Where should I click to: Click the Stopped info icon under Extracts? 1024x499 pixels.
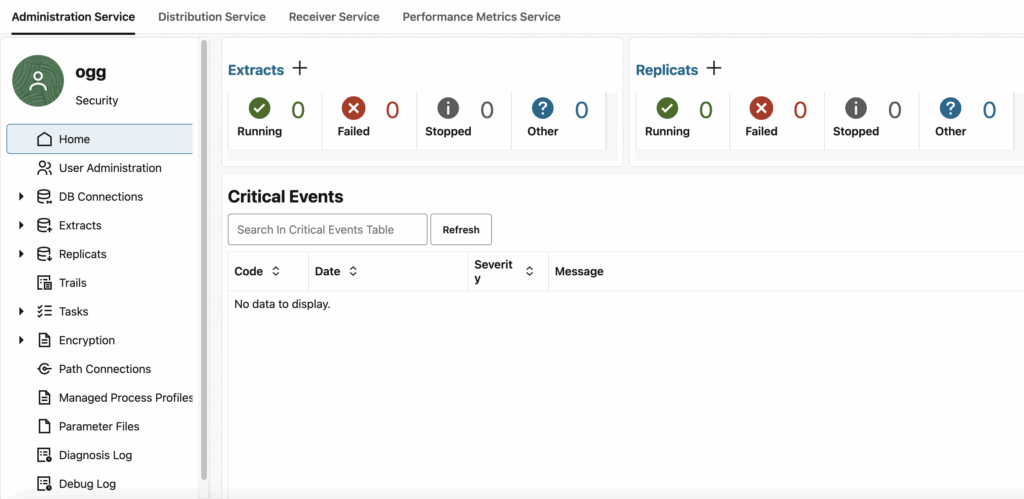[x=448, y=108]
